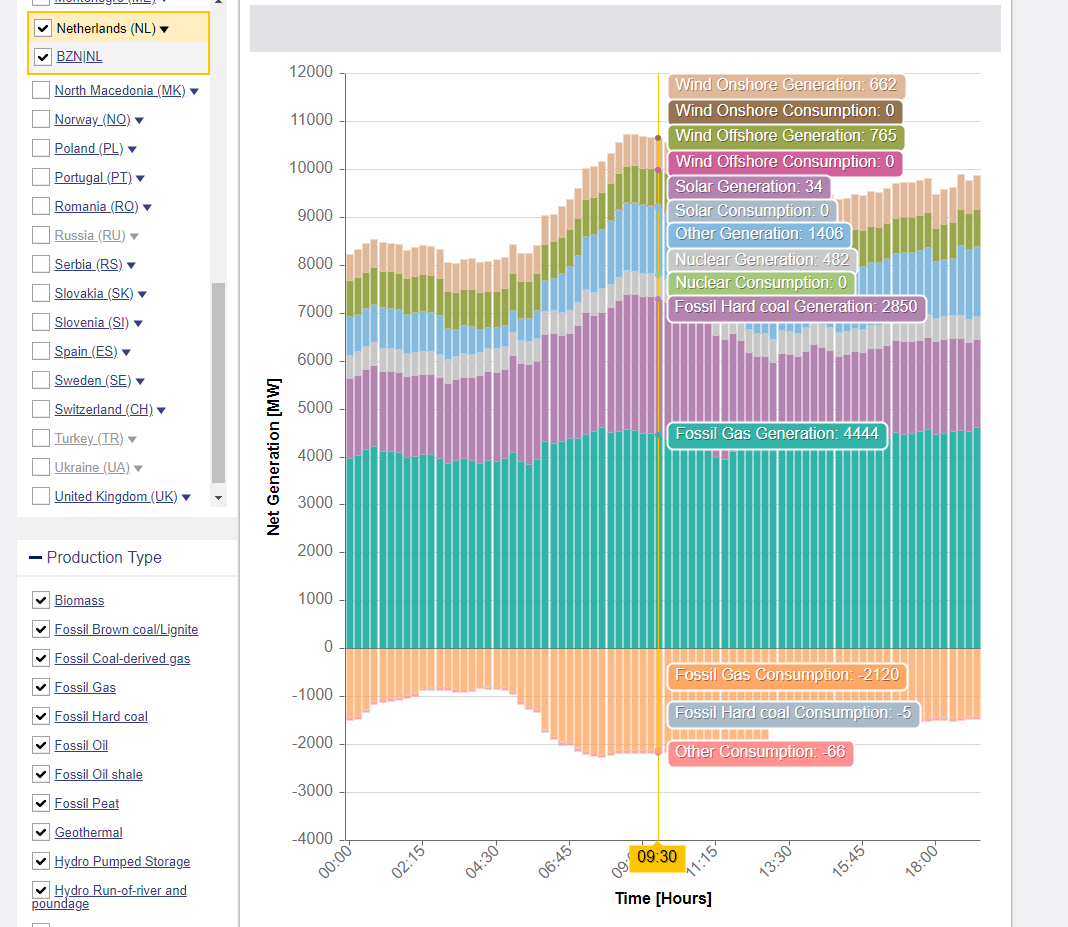Click the Other Generation: 1406 tooltip

click(759, 234)
